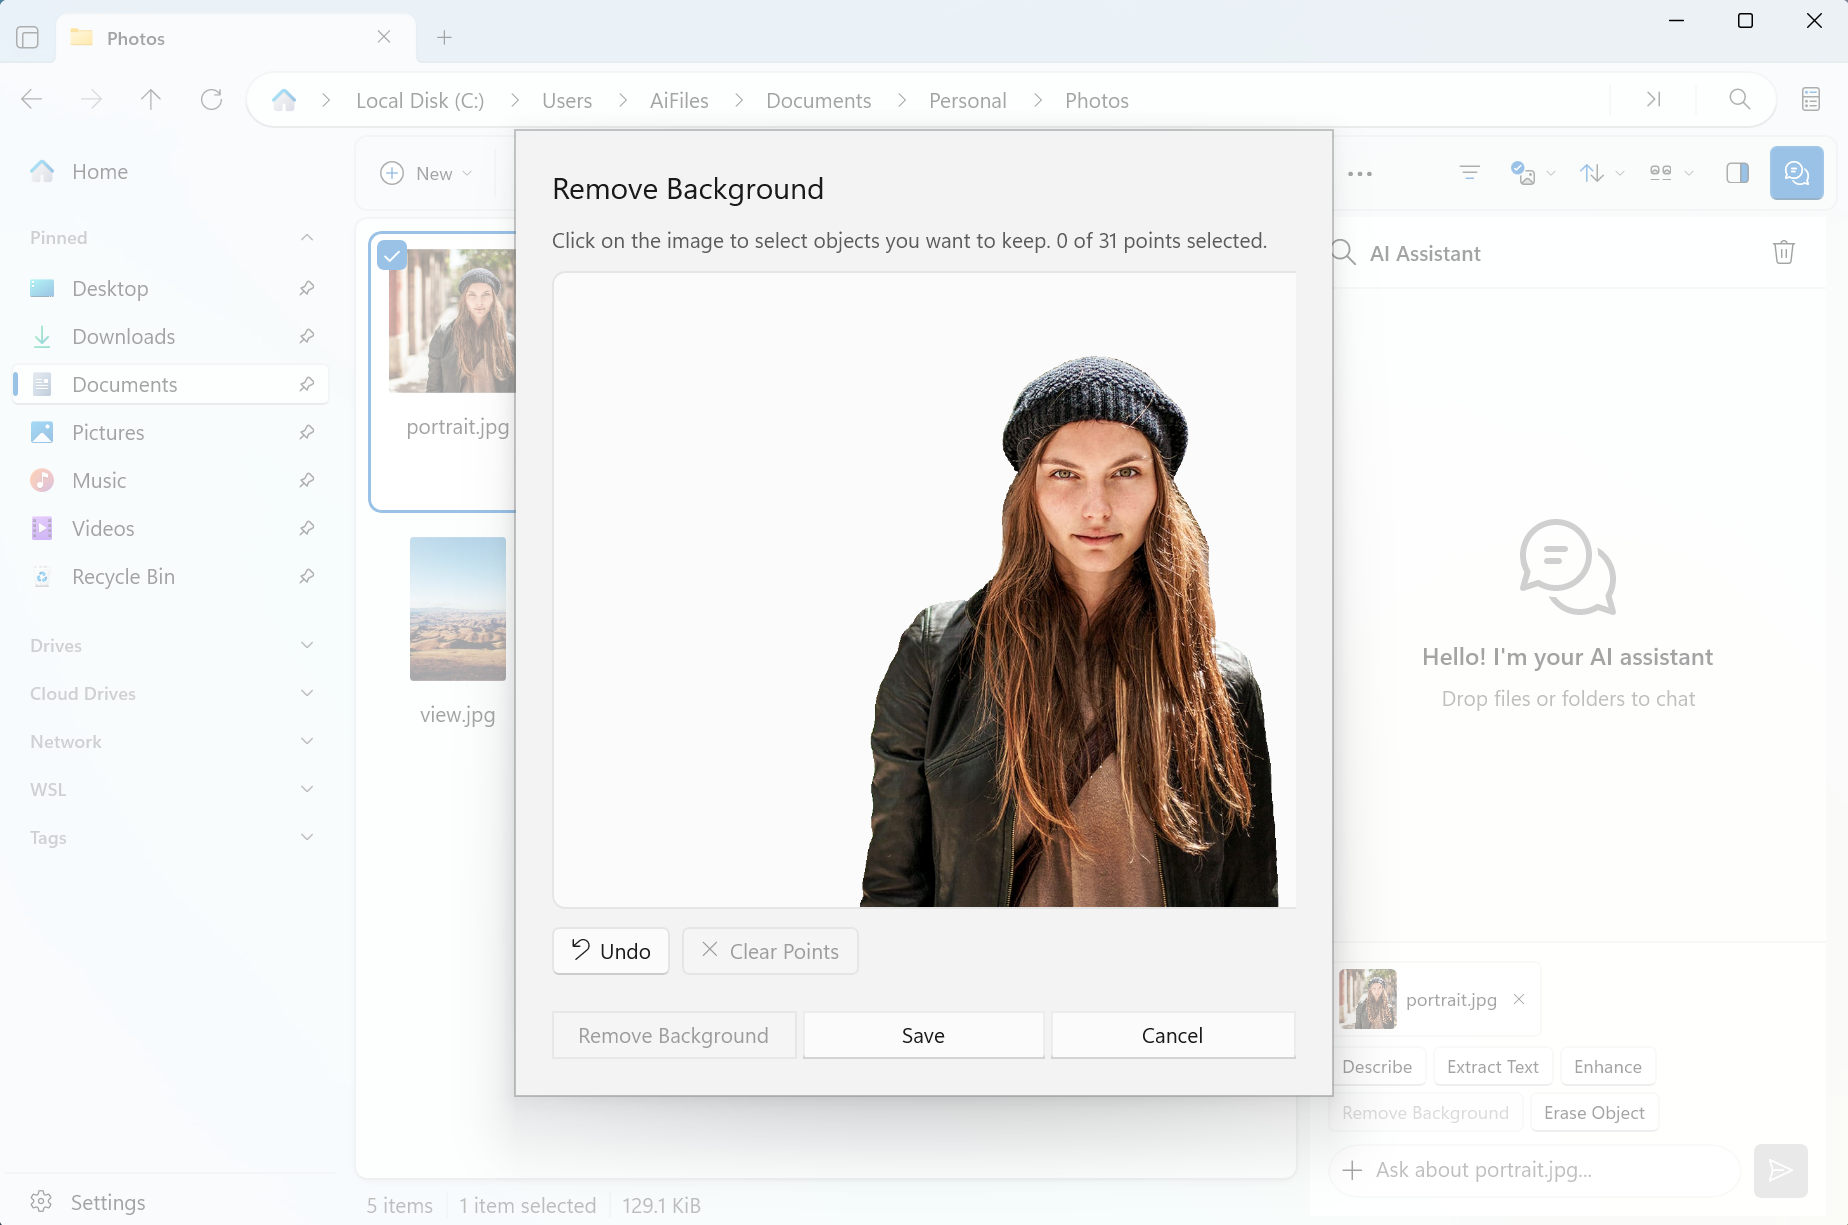Click the Describe suggestion chip
Viewport: 1848px width, 1225px height.
1377,1066
